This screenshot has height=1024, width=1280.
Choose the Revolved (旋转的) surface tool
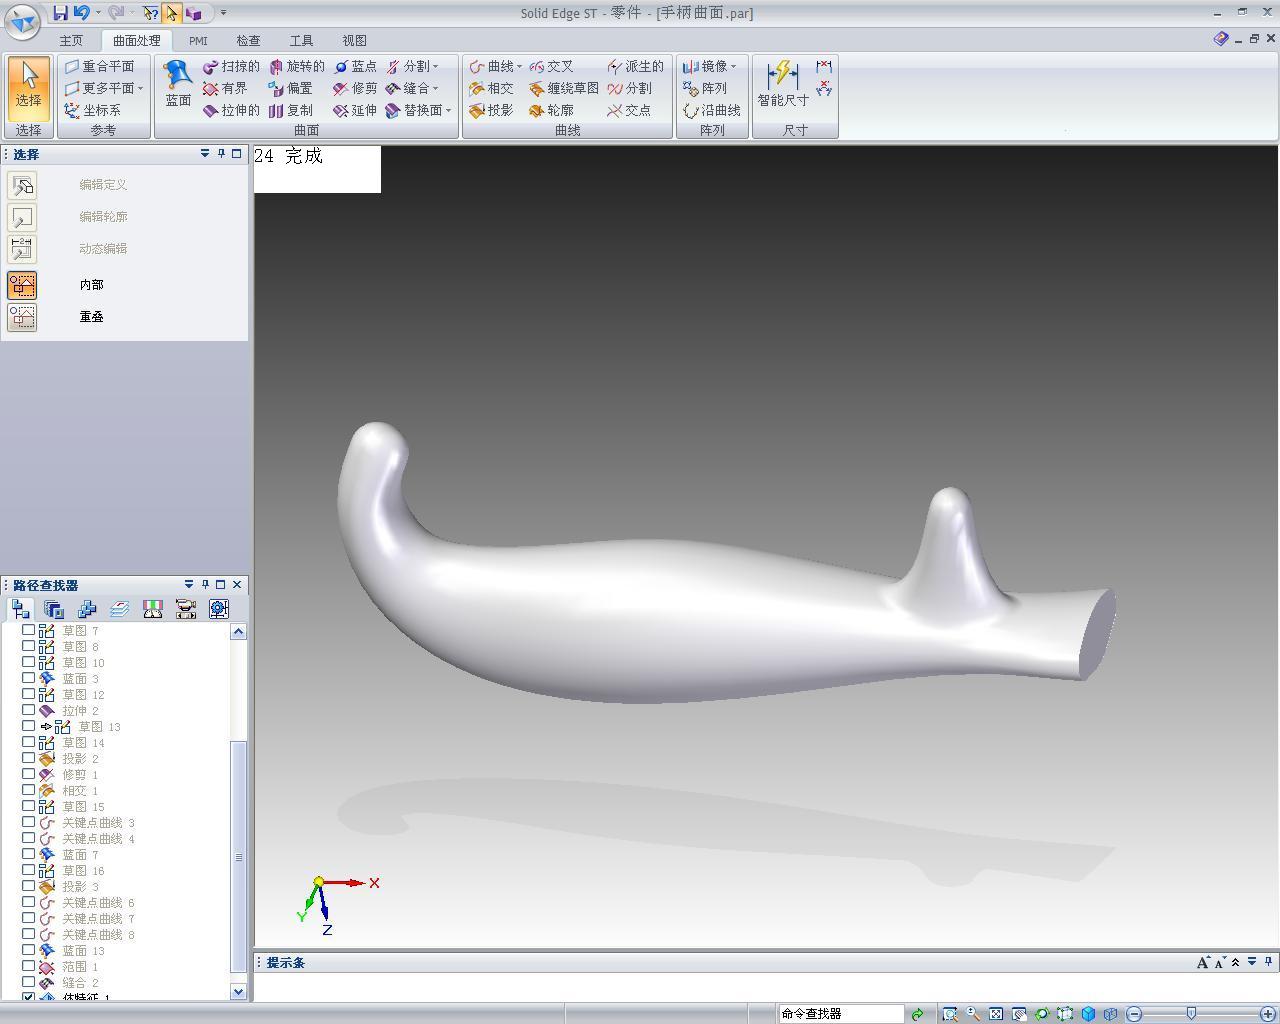(297, 66)
